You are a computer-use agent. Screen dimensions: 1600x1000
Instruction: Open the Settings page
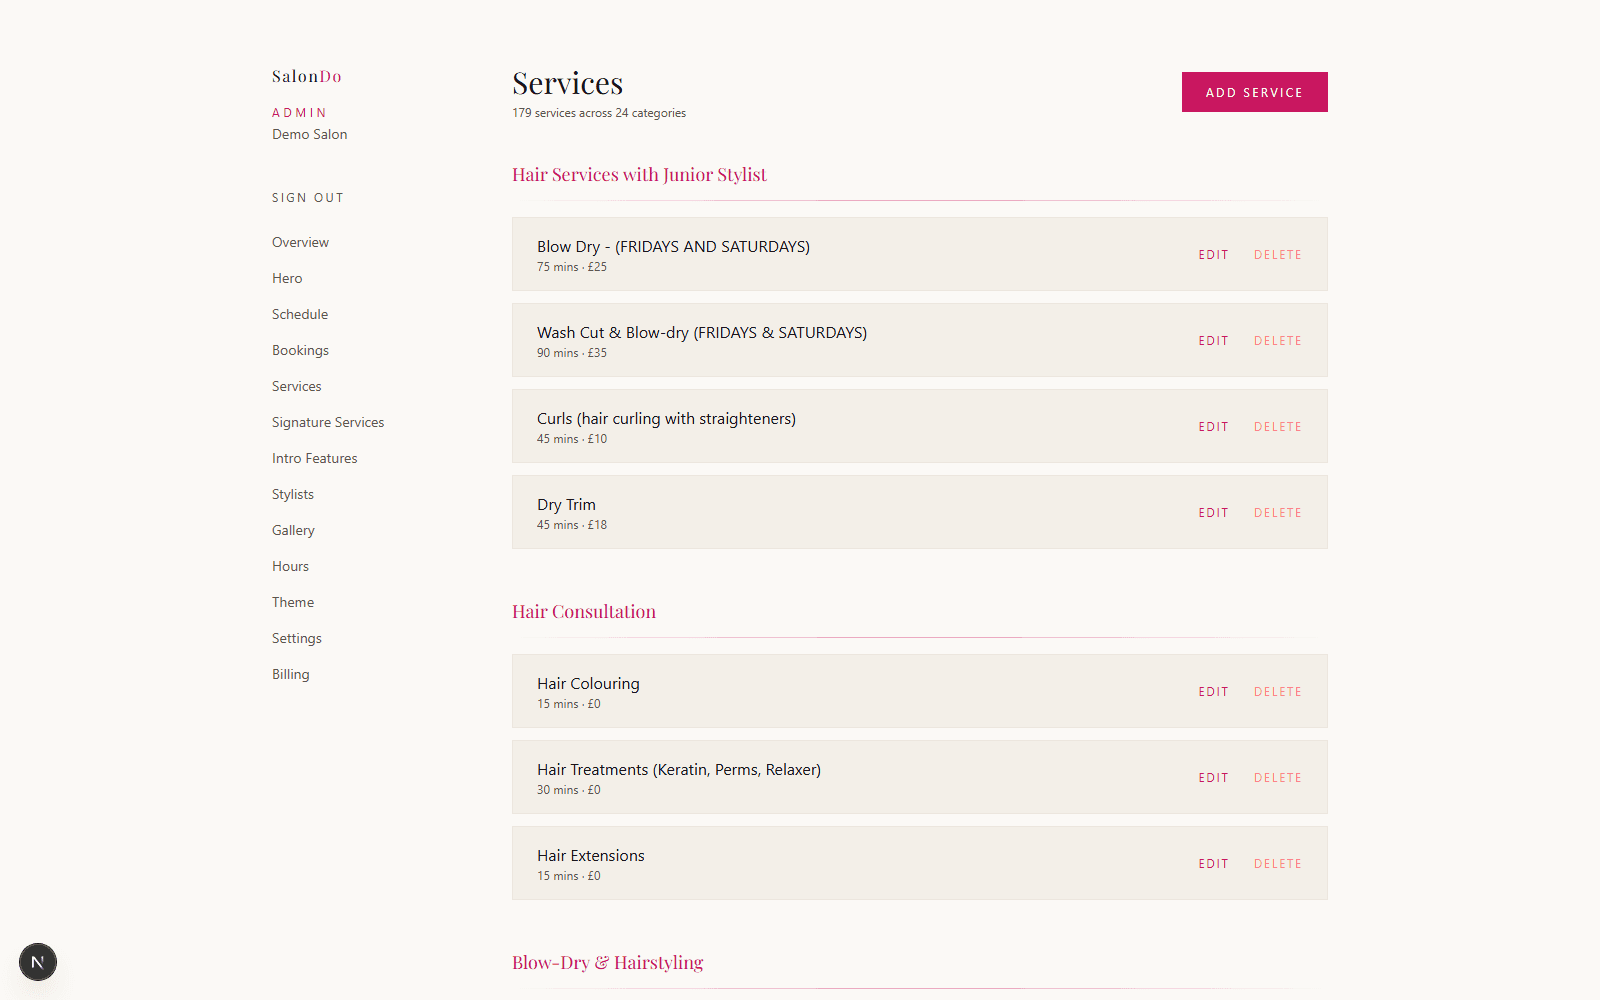[297, 638]
